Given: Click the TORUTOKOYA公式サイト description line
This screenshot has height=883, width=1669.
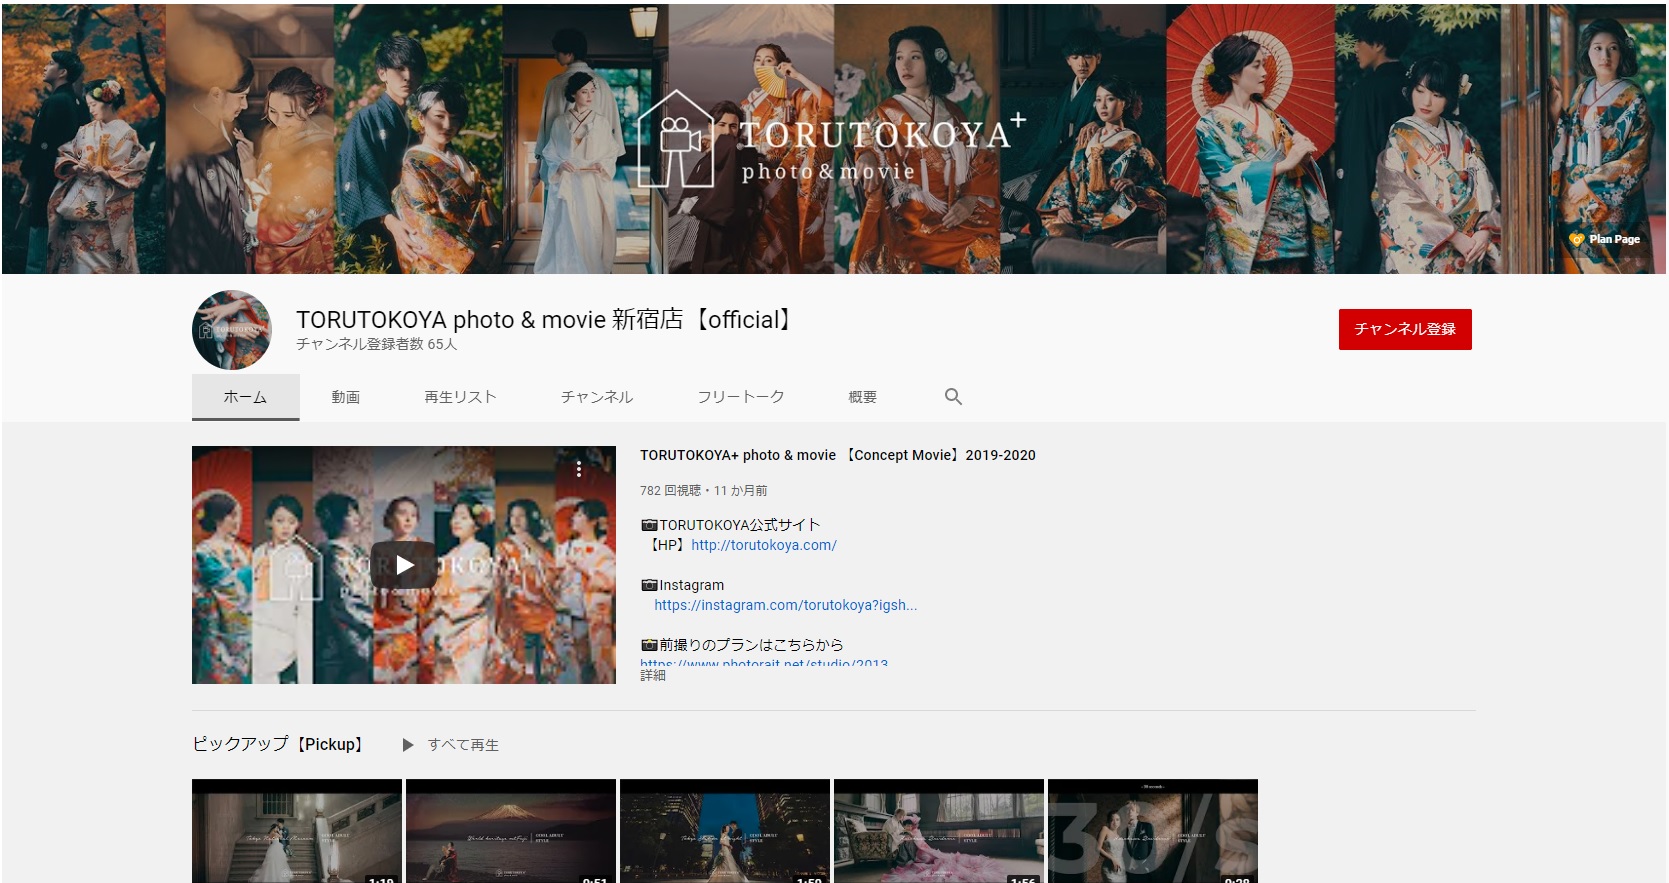Looking at the screenshot, I should point(731,525).
